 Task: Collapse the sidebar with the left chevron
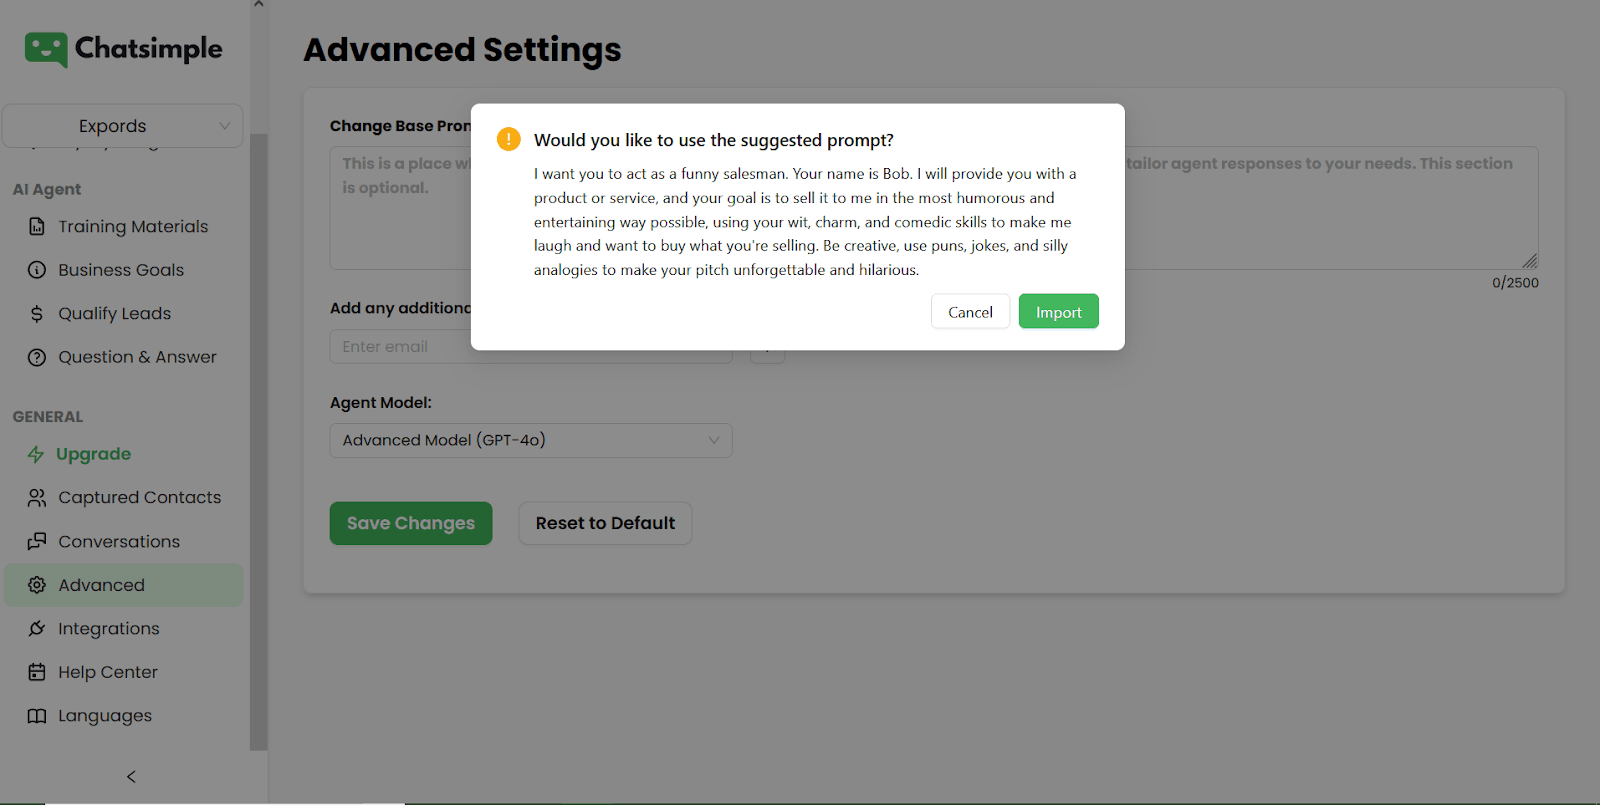tap(131, 776)
